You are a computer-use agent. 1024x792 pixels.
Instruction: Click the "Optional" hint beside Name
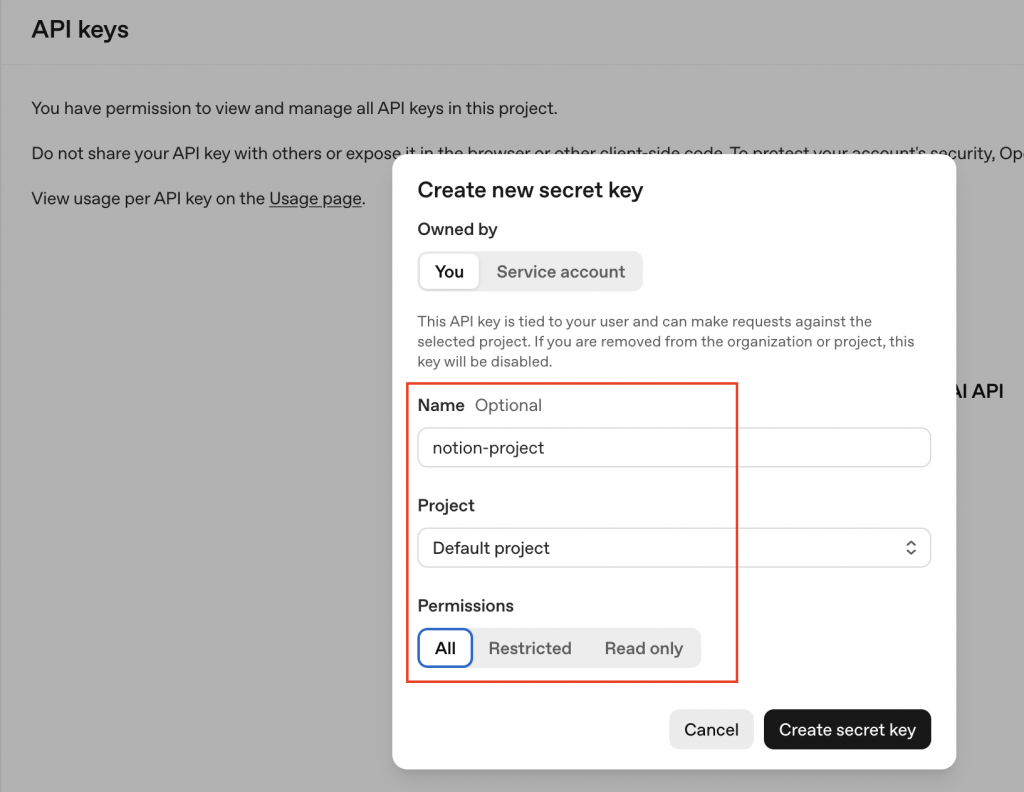point(508,405)
